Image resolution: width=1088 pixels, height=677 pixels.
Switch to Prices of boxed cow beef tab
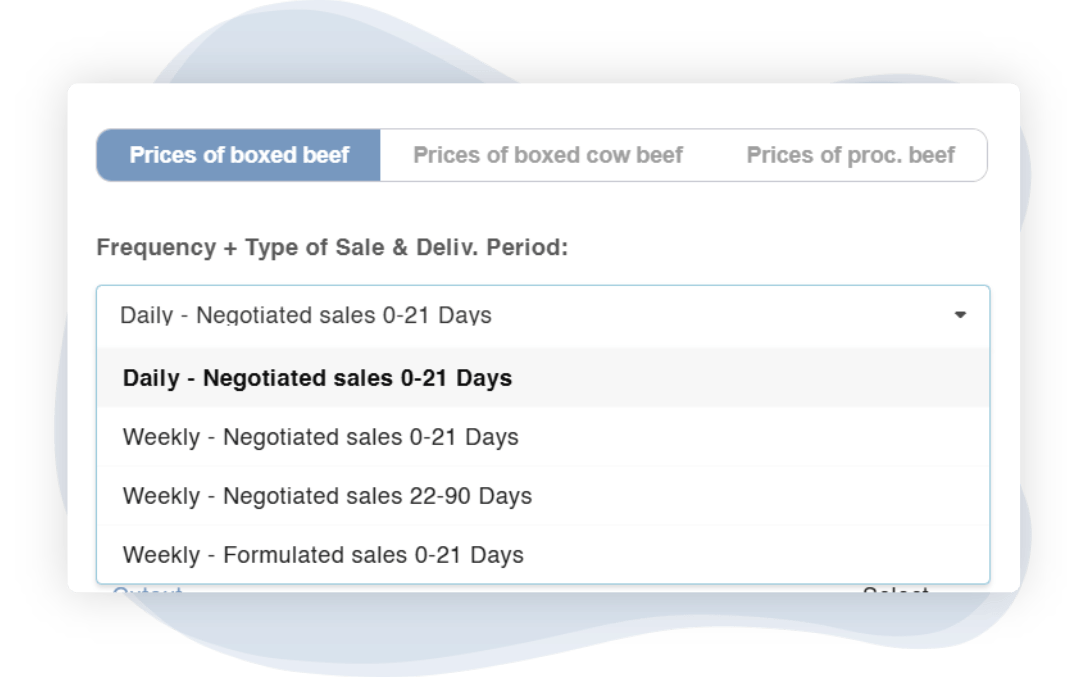pos(548,155)
